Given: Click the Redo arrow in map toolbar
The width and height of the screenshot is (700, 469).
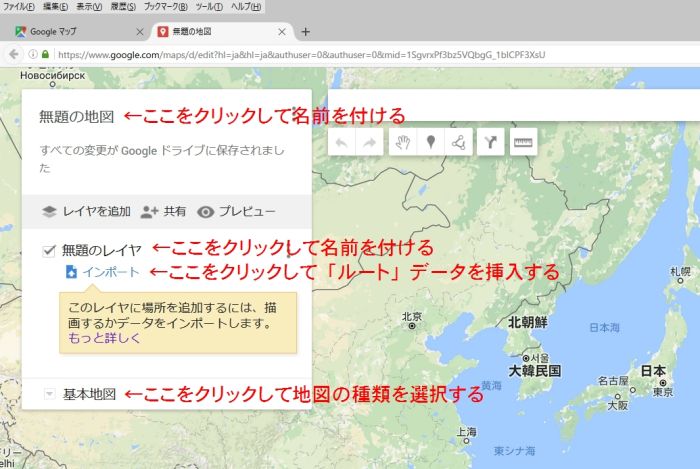Looking at the screenshot, I should tap(369, 142).
